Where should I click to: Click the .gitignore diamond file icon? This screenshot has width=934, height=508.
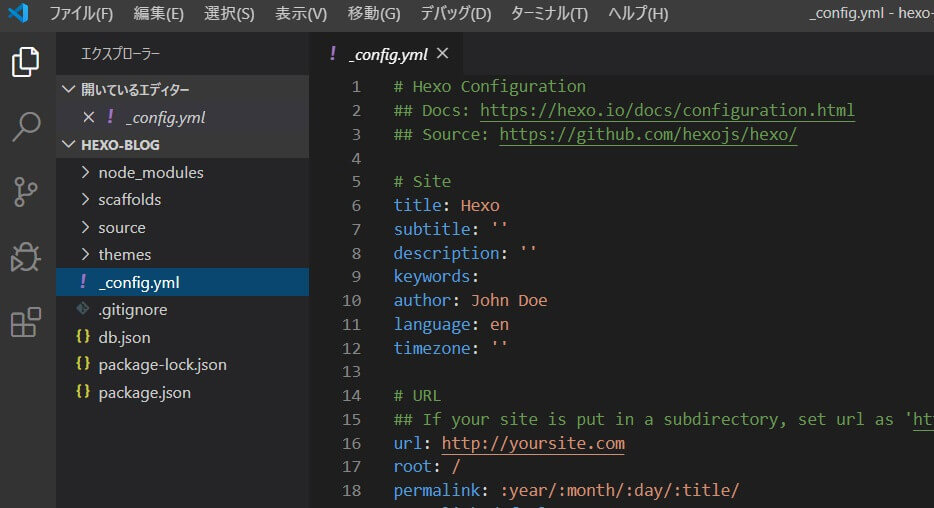tap(83, 308)
